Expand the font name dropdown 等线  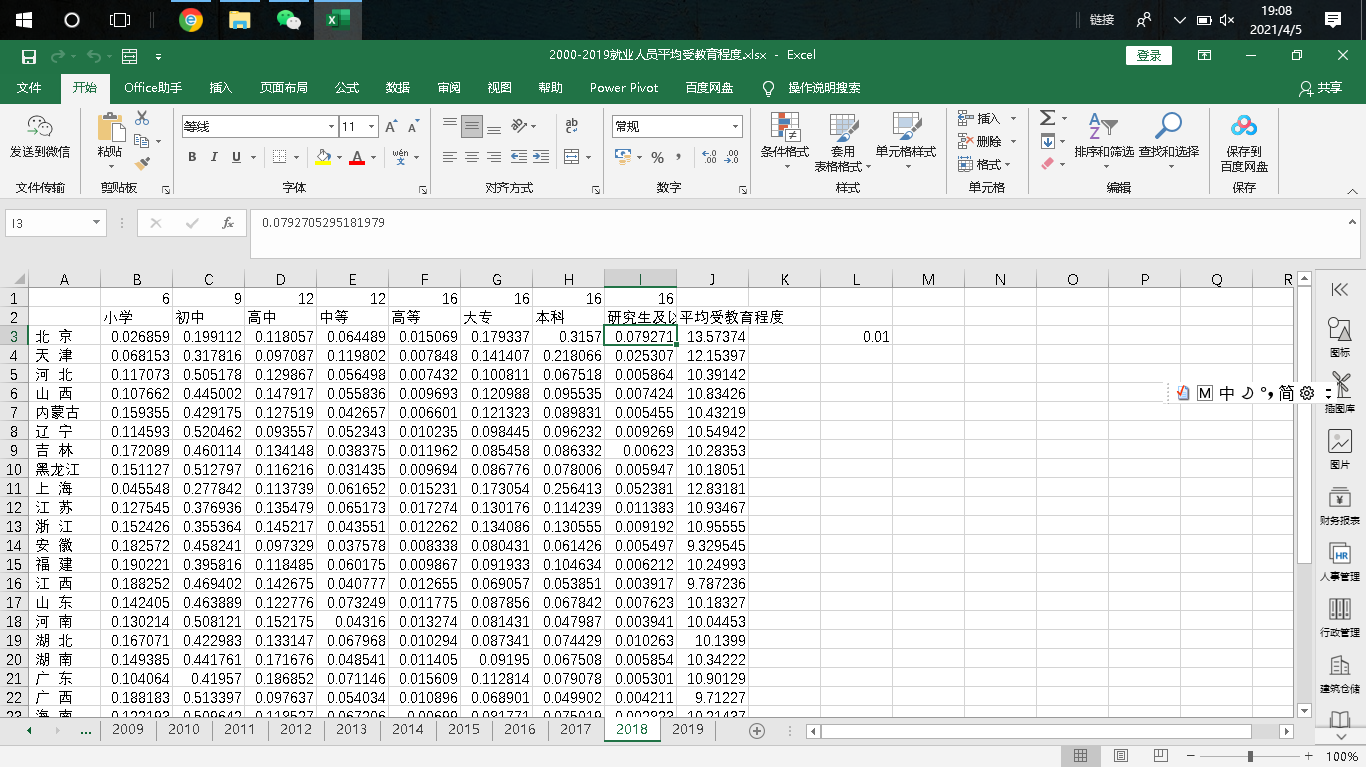[331, 127]
